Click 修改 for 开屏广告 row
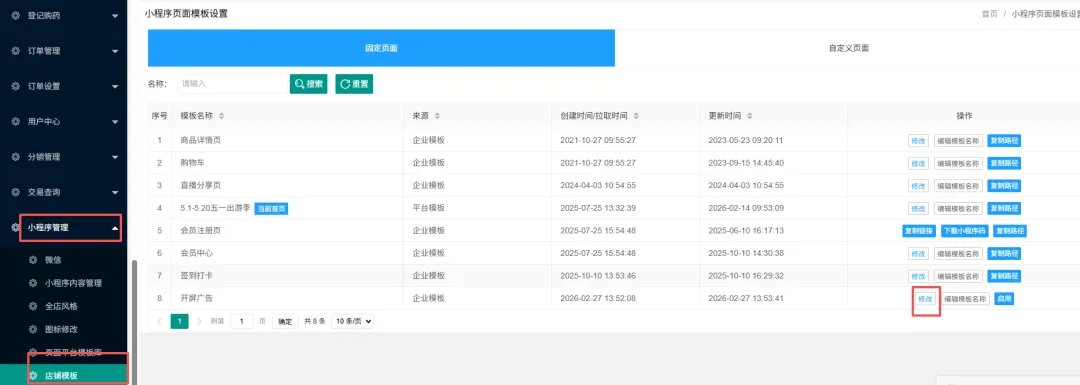The width and height of the screenshot is (1080, 385). click(x=924, y=299)
